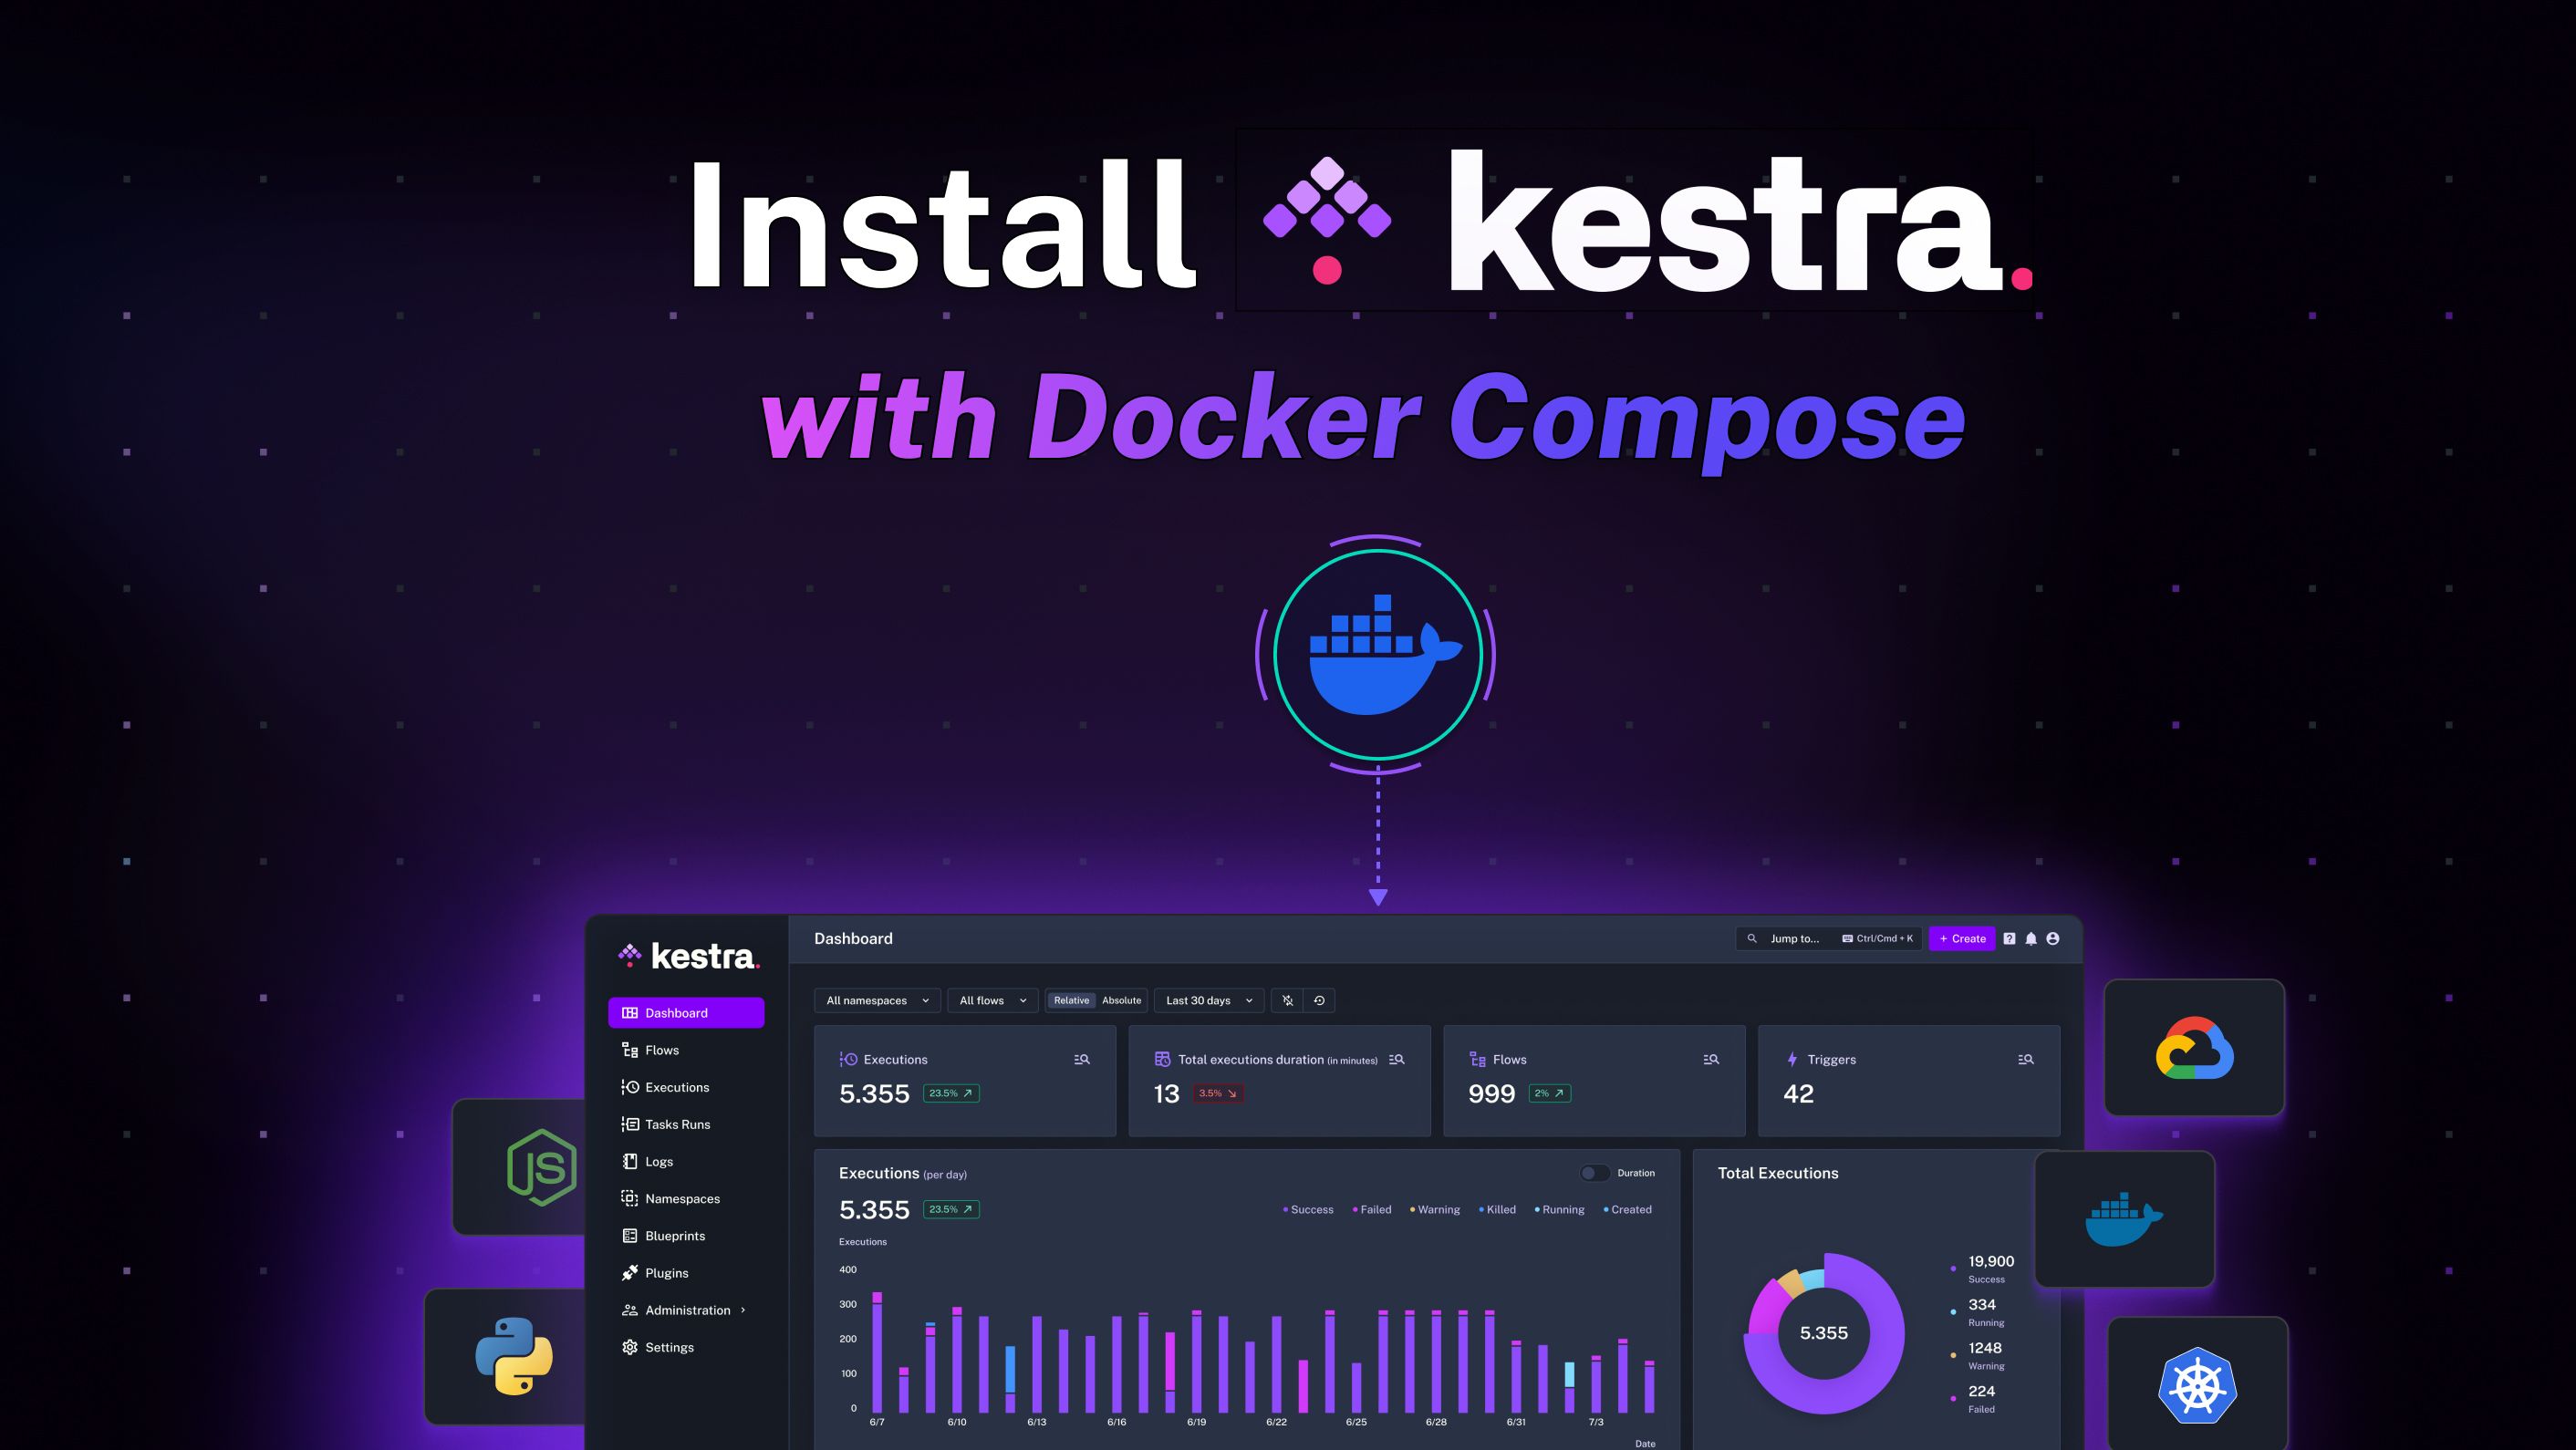Viewport: 2576px width, 1450px height.
Task: Open the Last 30 days dropdown
Action: [x=1209, y=1000]
